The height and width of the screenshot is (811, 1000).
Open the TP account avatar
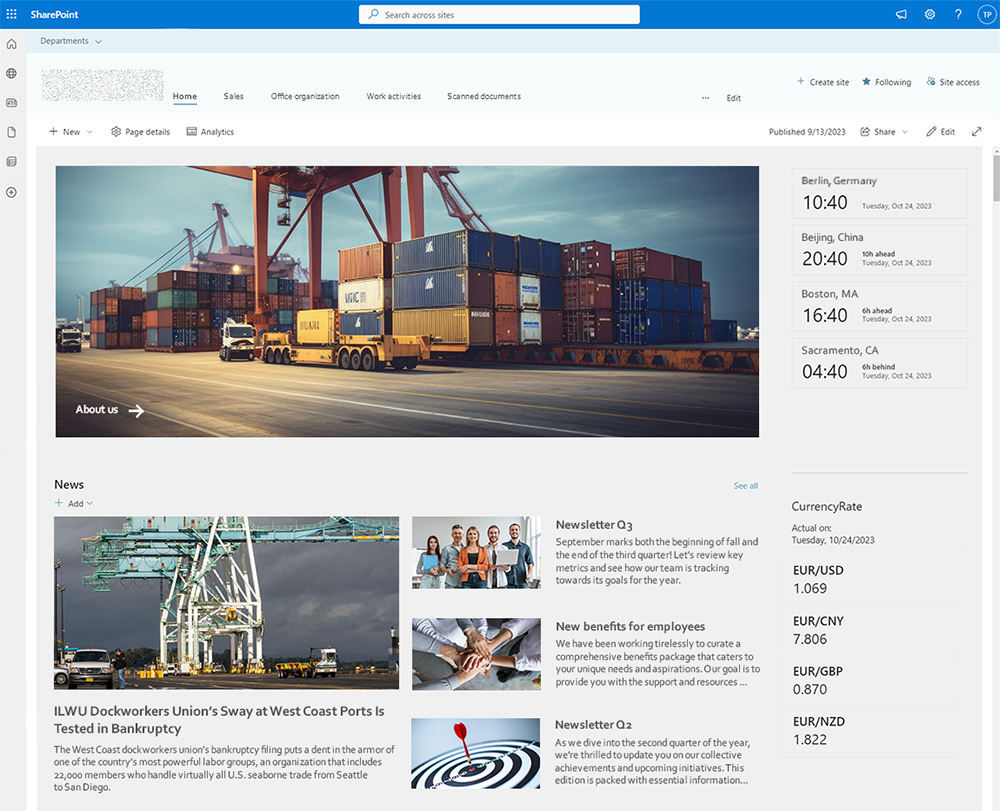(x=985, y=14)
